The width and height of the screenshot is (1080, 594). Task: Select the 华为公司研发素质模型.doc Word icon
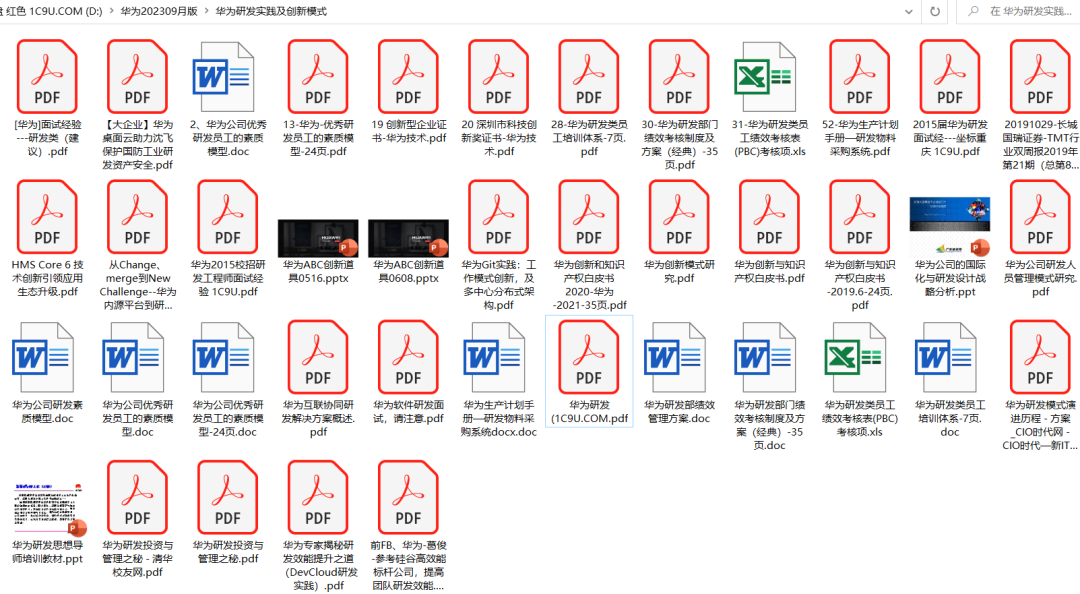(43, 357)
